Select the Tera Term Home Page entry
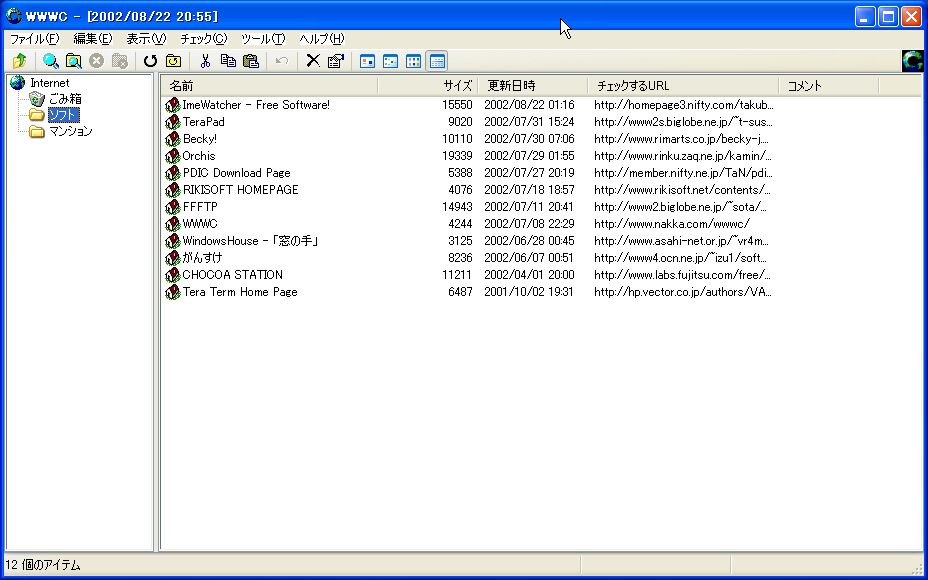The image size is (928, 580). [x=240, y=292]
